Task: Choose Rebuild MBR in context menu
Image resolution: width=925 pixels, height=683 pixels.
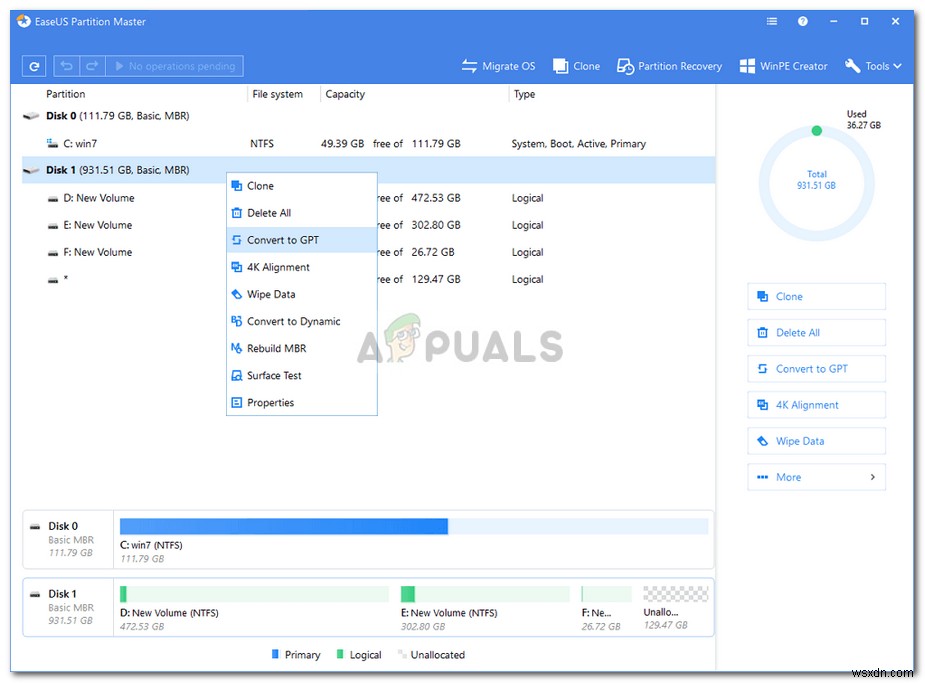Action: pos(301,349)
